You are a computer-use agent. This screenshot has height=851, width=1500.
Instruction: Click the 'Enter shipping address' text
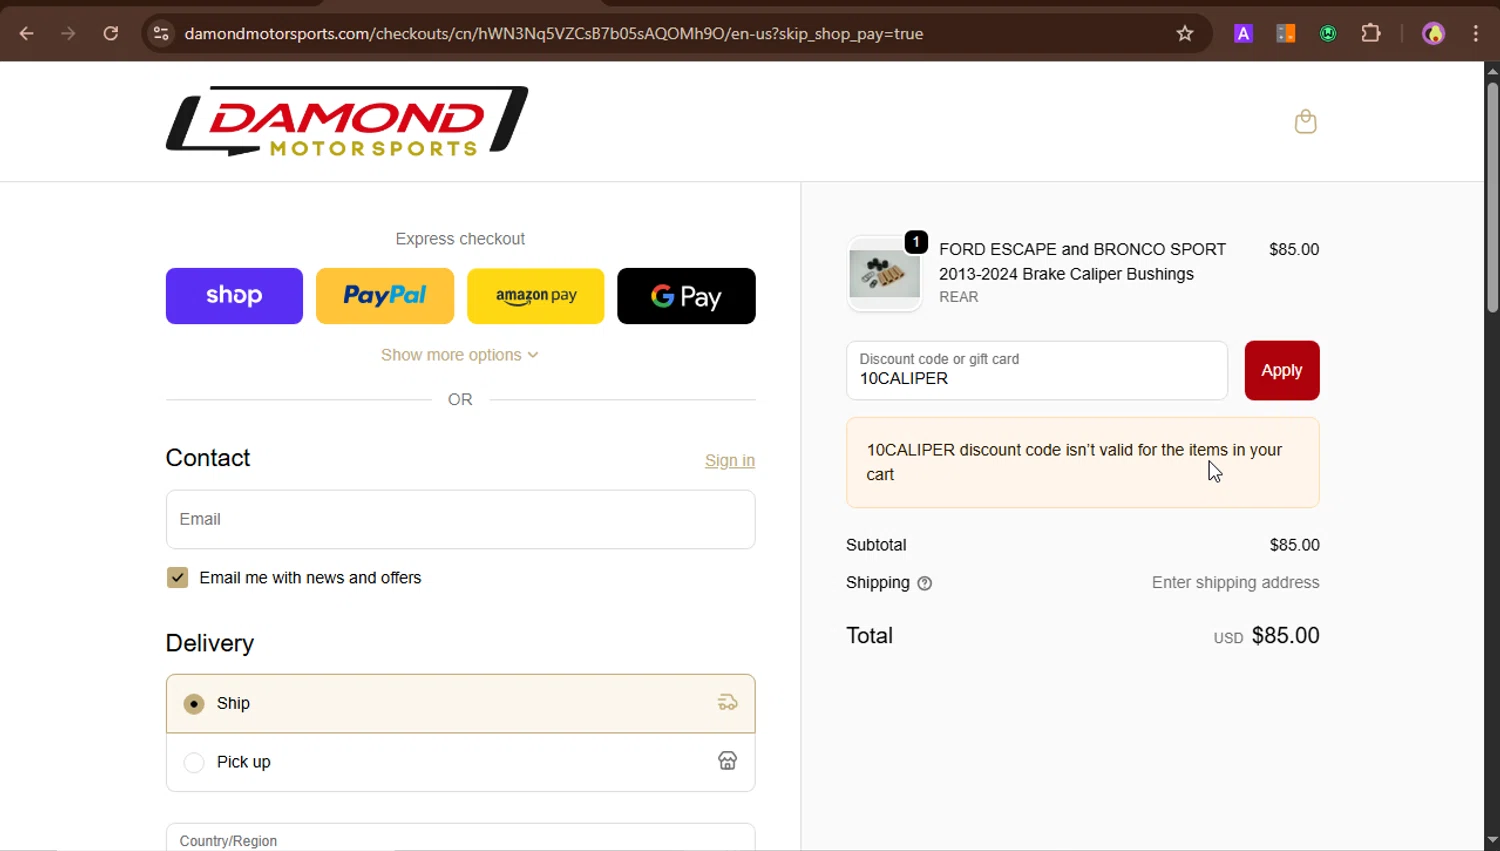pos(1235,582)
